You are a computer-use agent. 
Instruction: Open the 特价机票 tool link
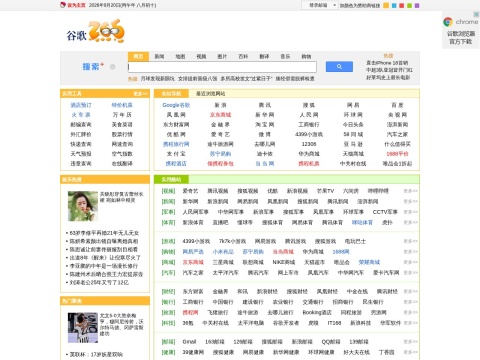pos(122,105)
